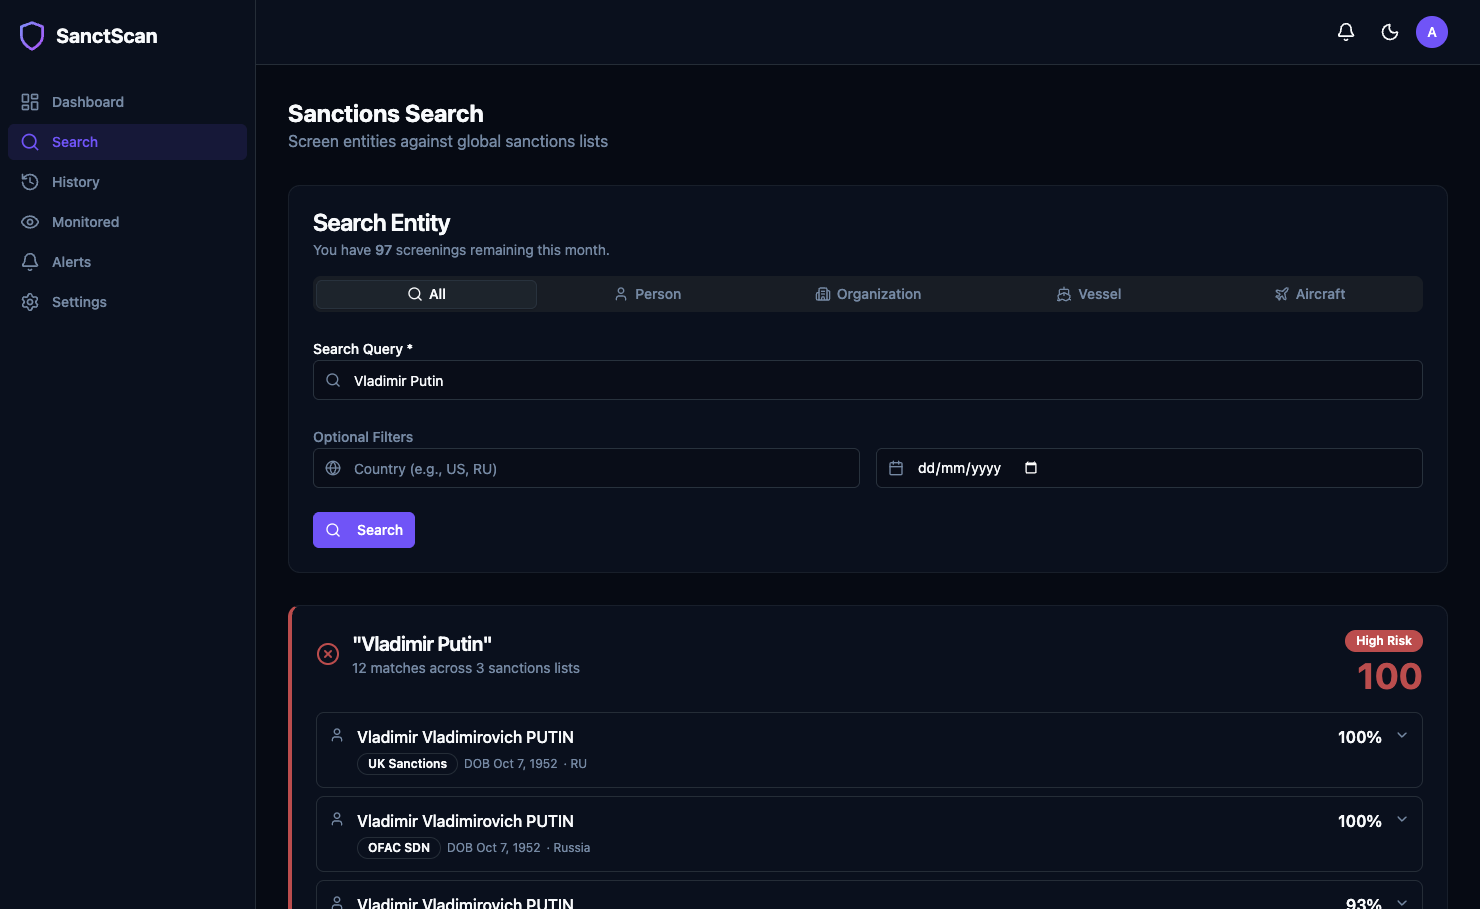This screenshot has height=909, width=1480.
Task: Open the notifications bell icon
Action: (x=1345, y=31)
